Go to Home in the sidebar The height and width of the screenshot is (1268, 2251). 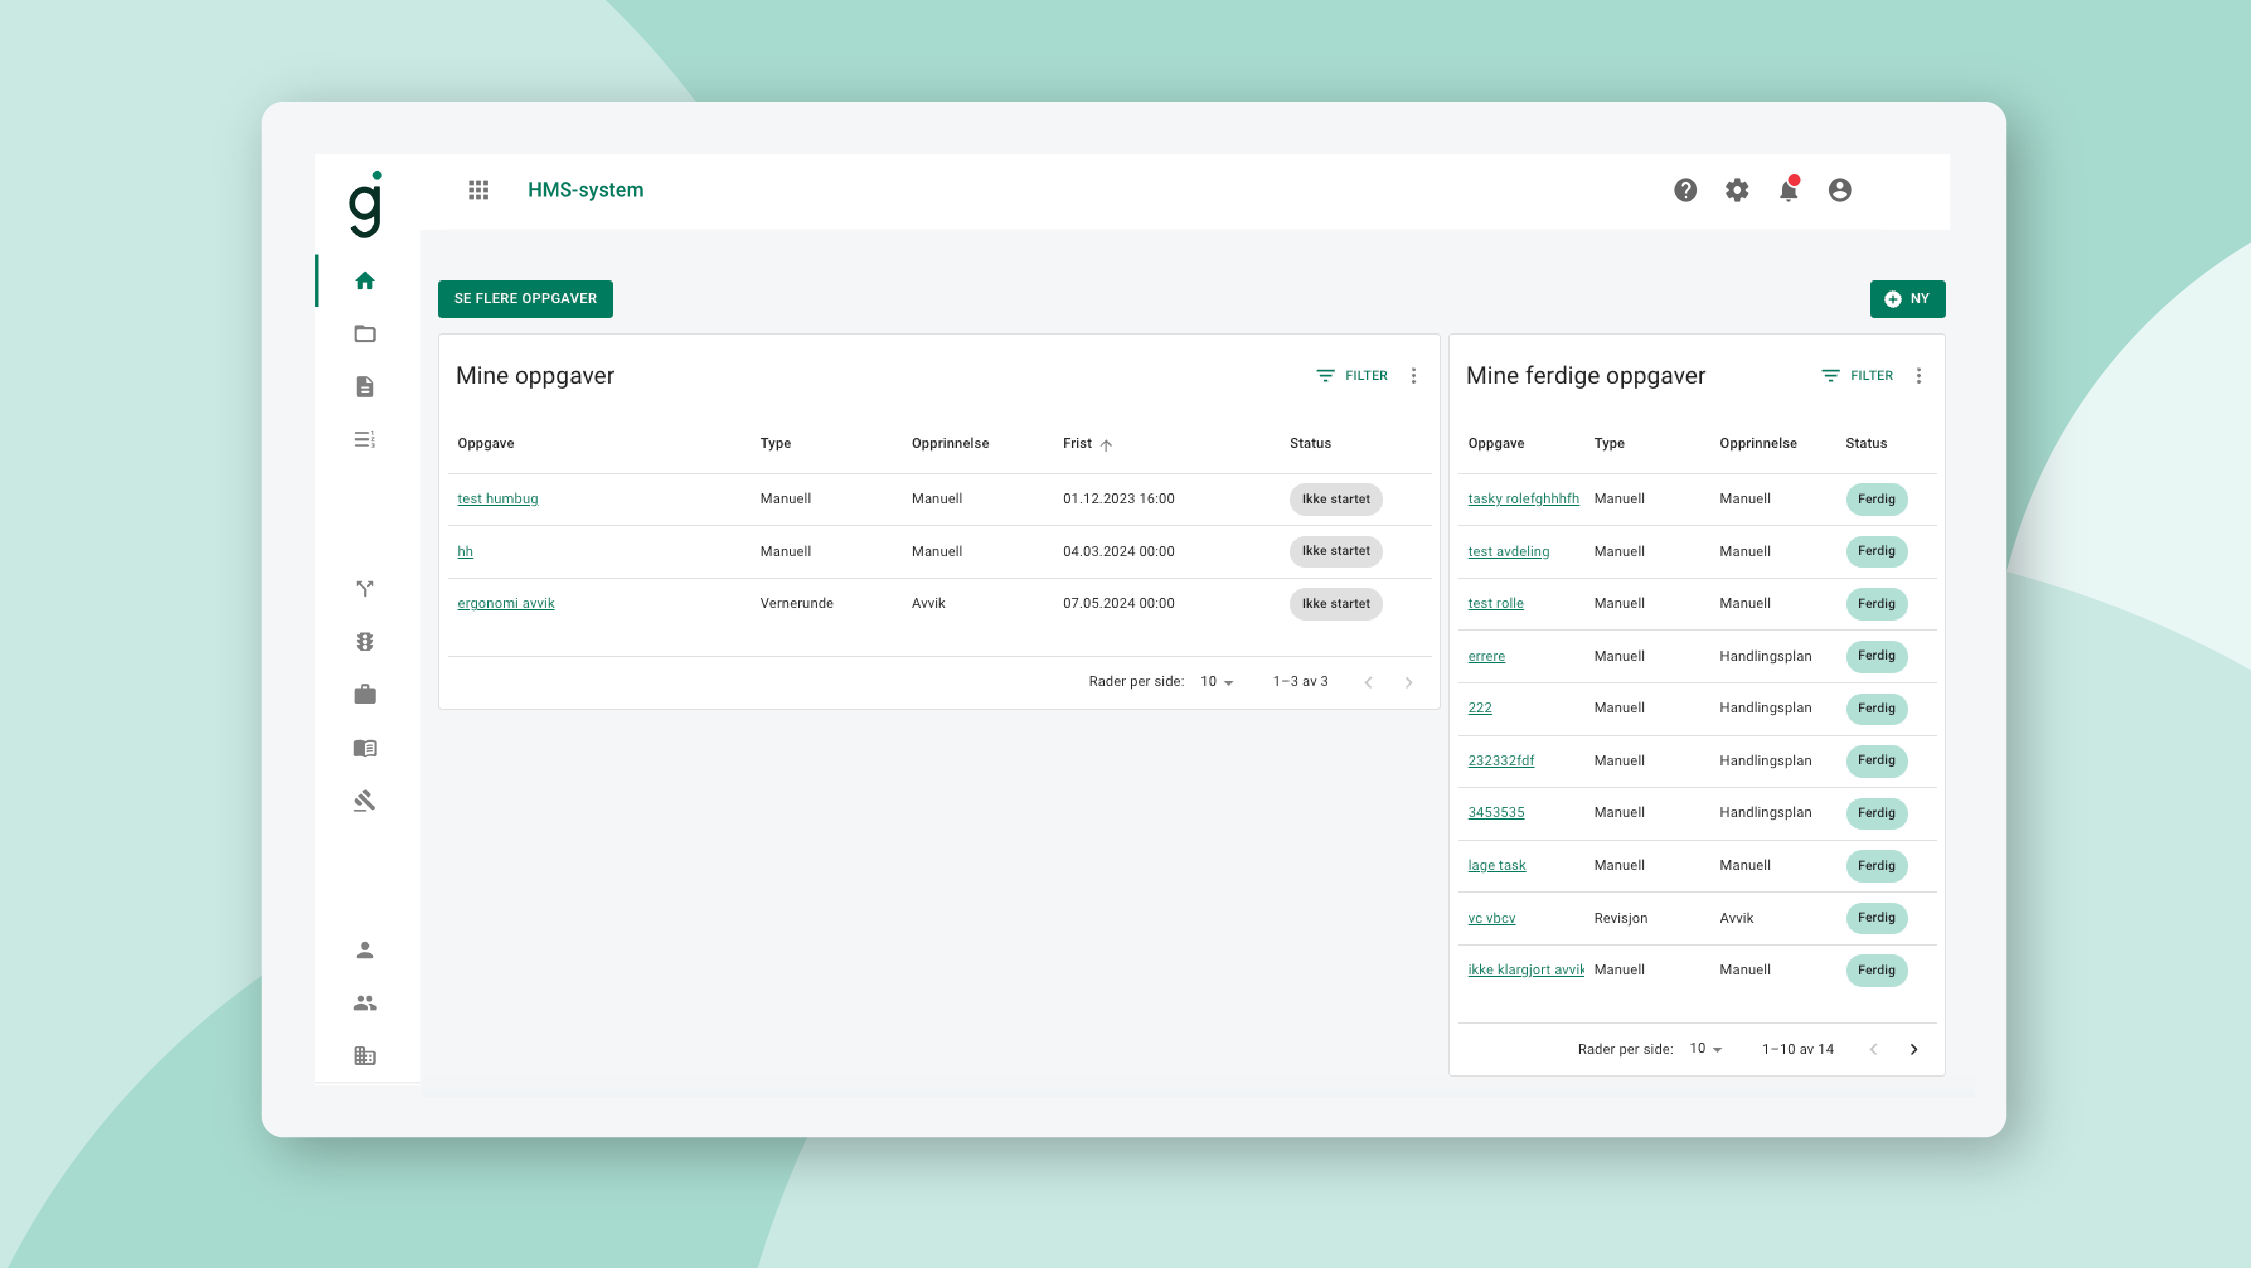coord(365,281)
